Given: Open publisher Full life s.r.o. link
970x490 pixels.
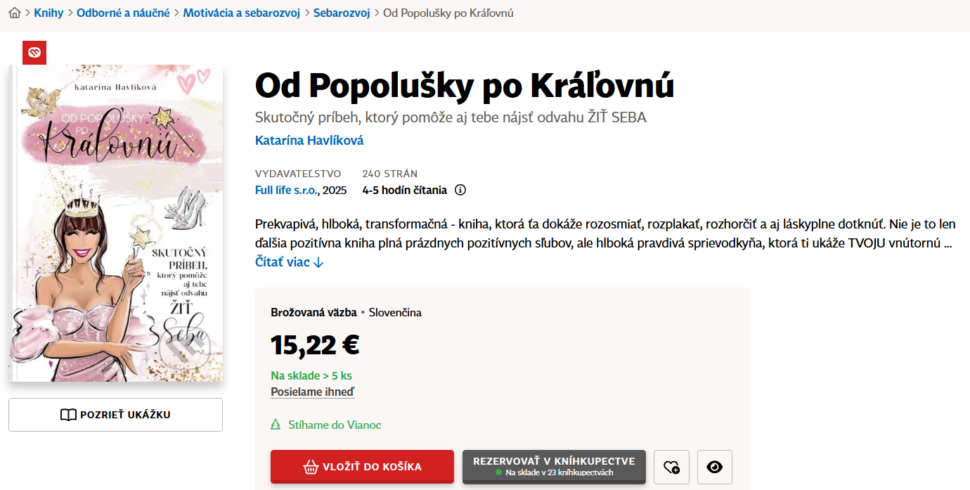Looking at the screenshot, I should (x=287, y=190).
